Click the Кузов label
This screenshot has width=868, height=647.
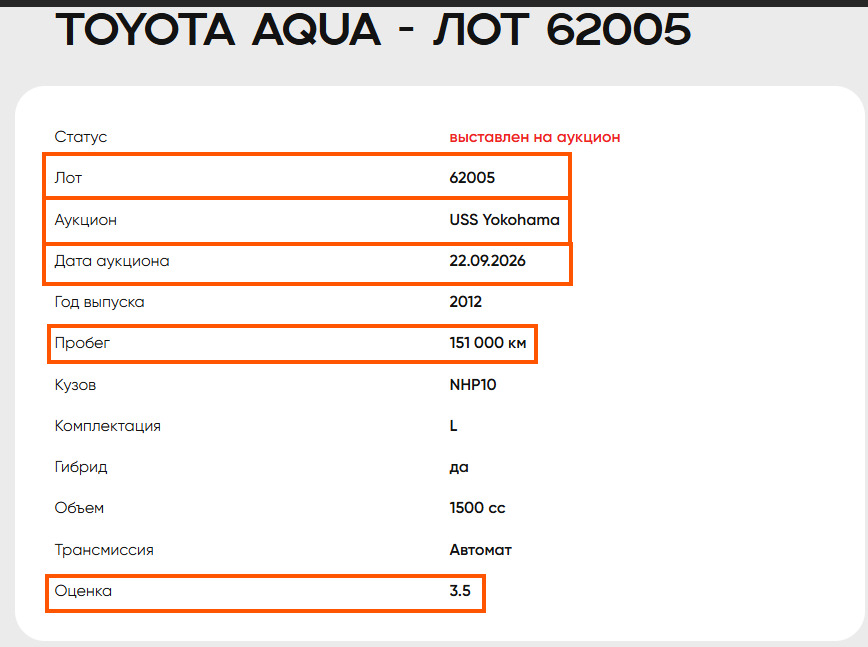point(75,385)
